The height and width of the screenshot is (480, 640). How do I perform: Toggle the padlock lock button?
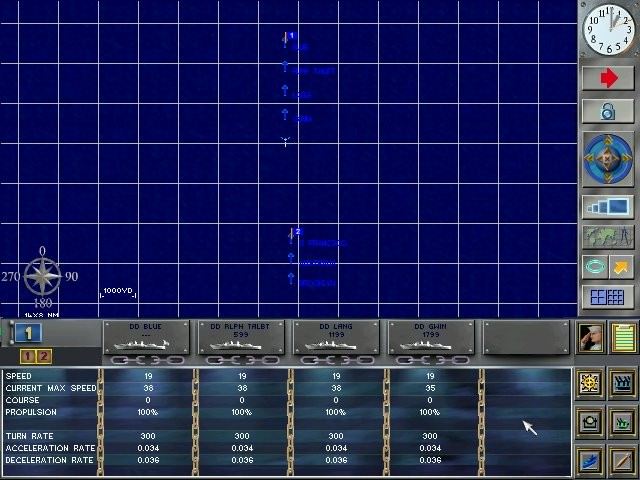(608, 111)
